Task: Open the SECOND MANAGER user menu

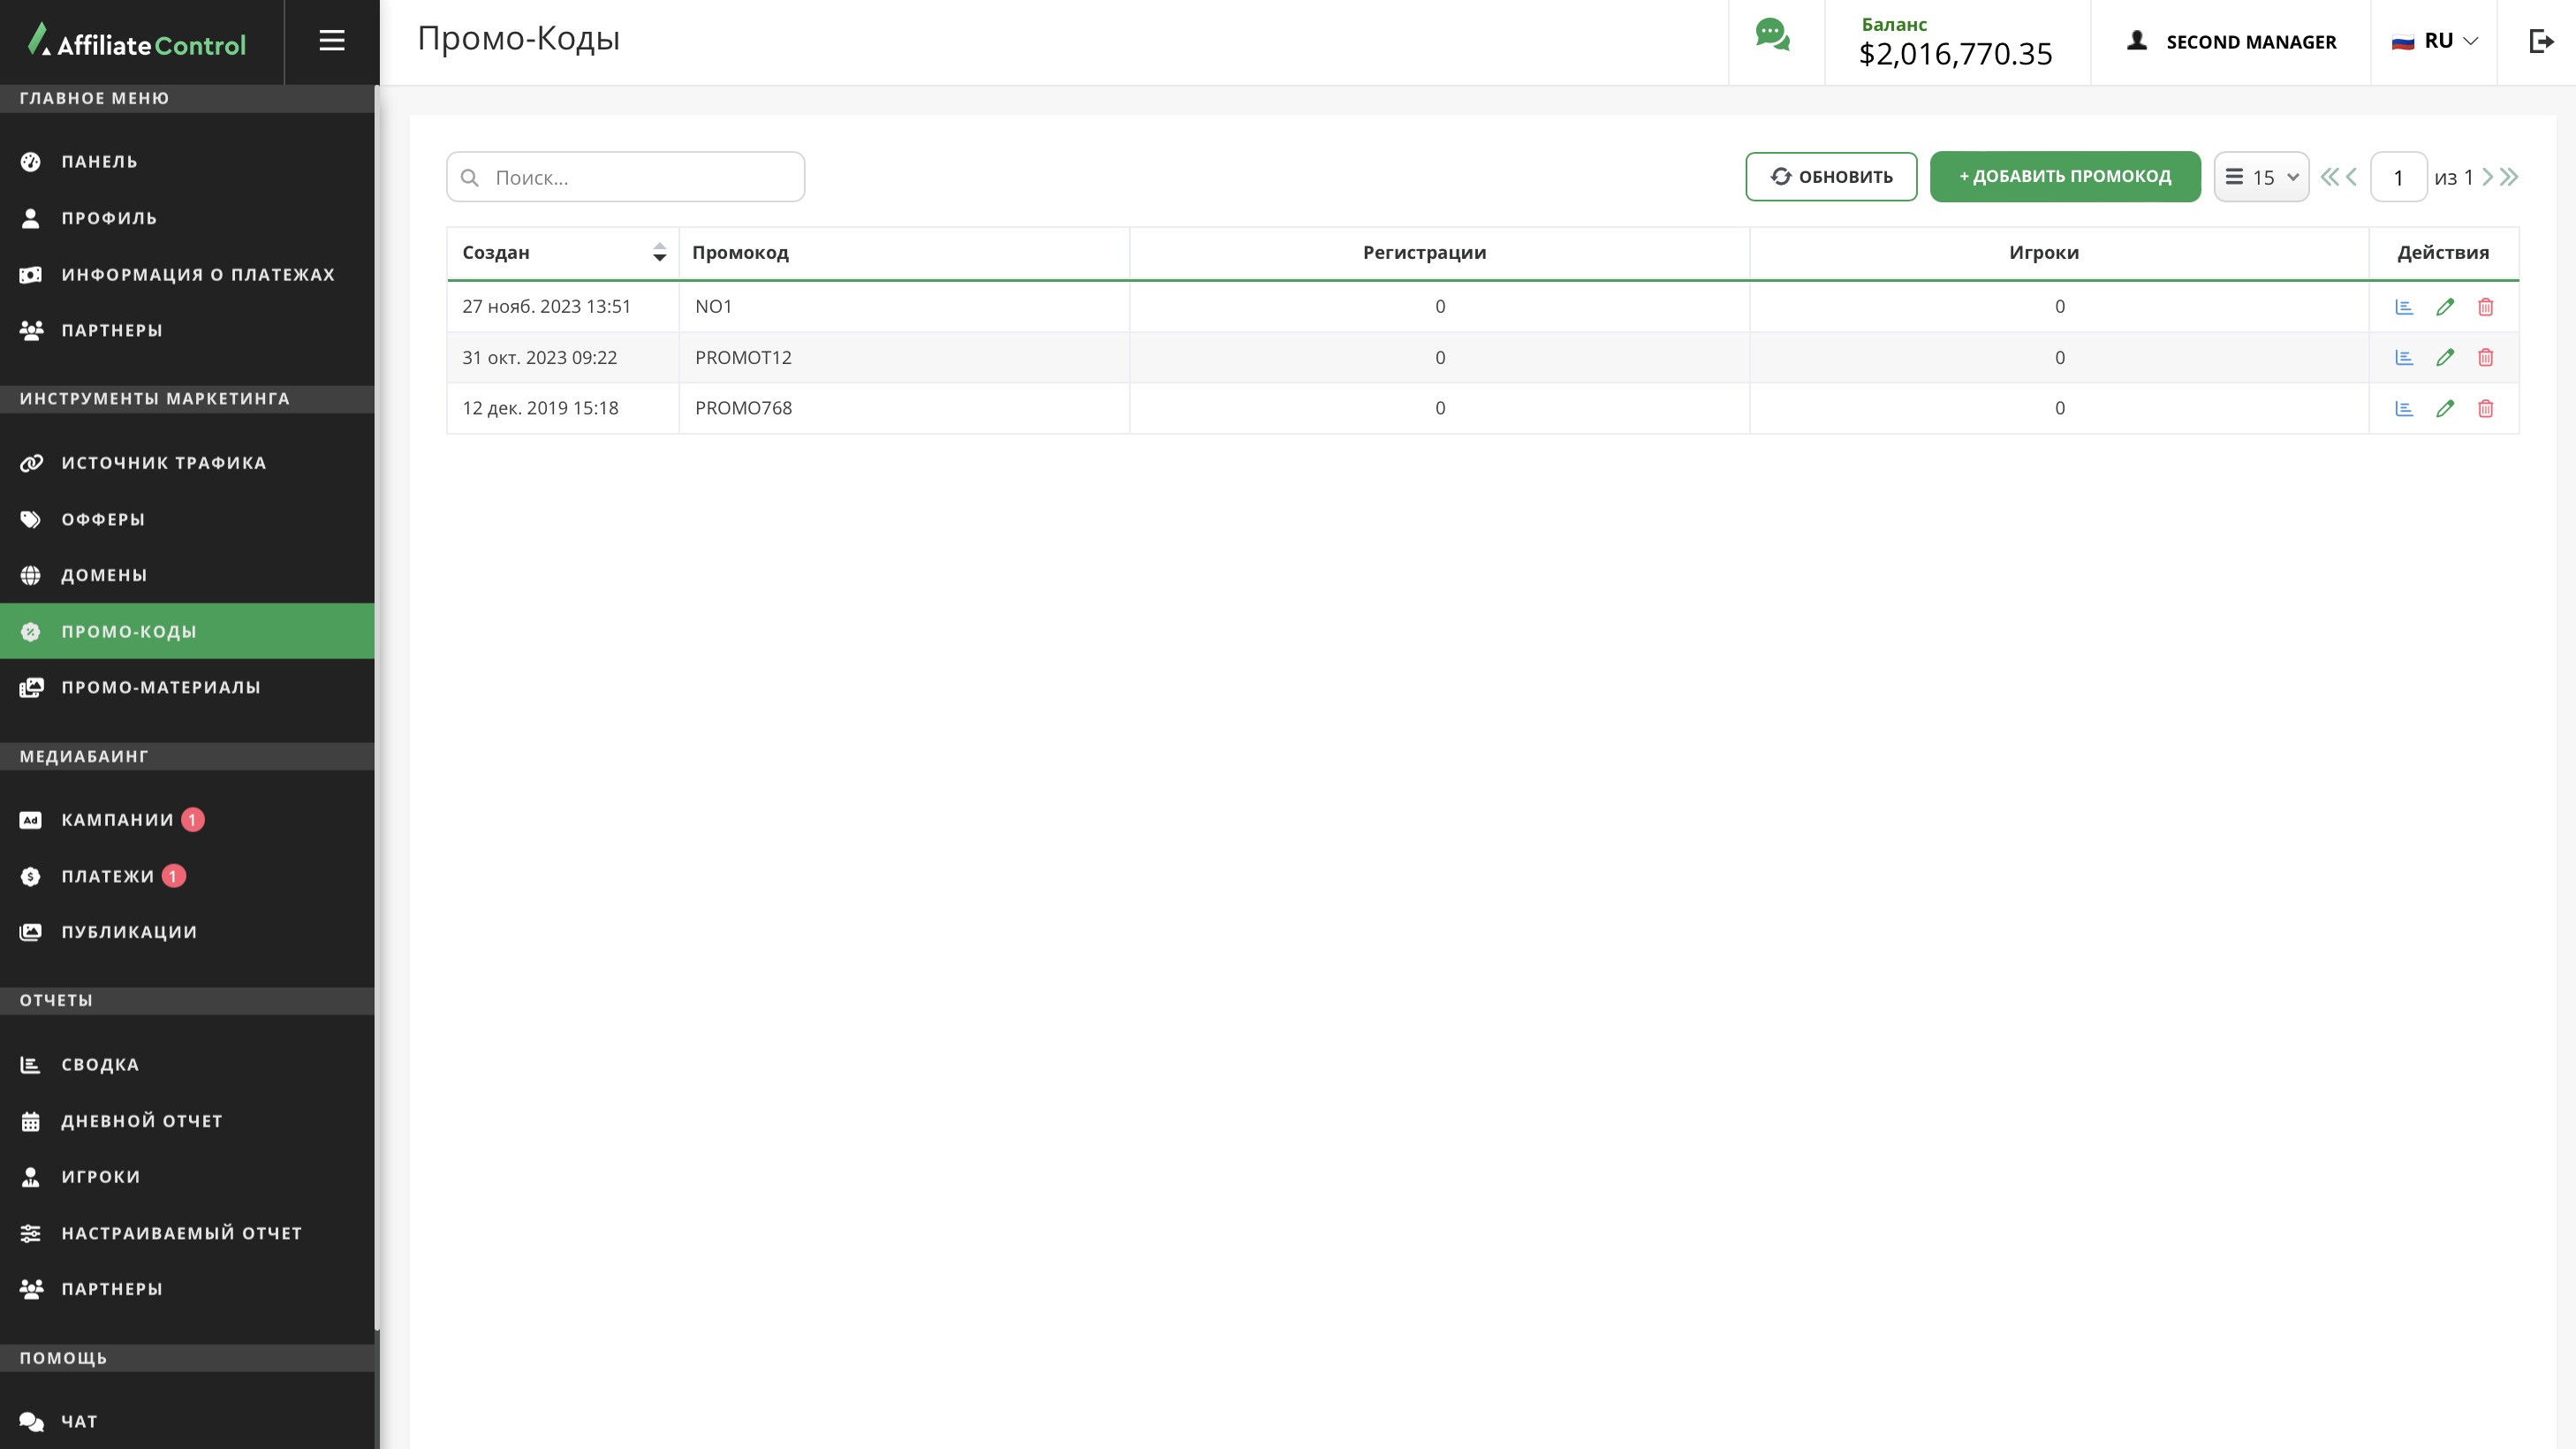Action: pyautogui.click(x=2231, y=41)
